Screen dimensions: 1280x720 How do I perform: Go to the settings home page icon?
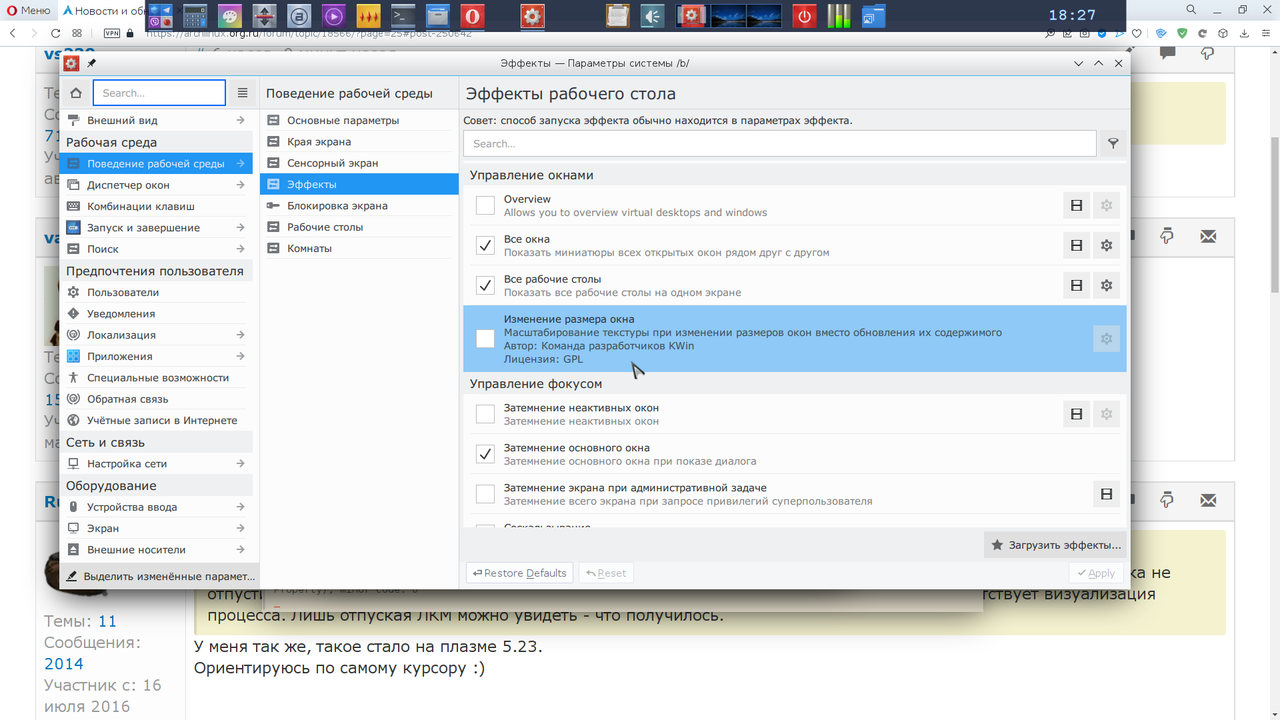[x=76, y=93]
